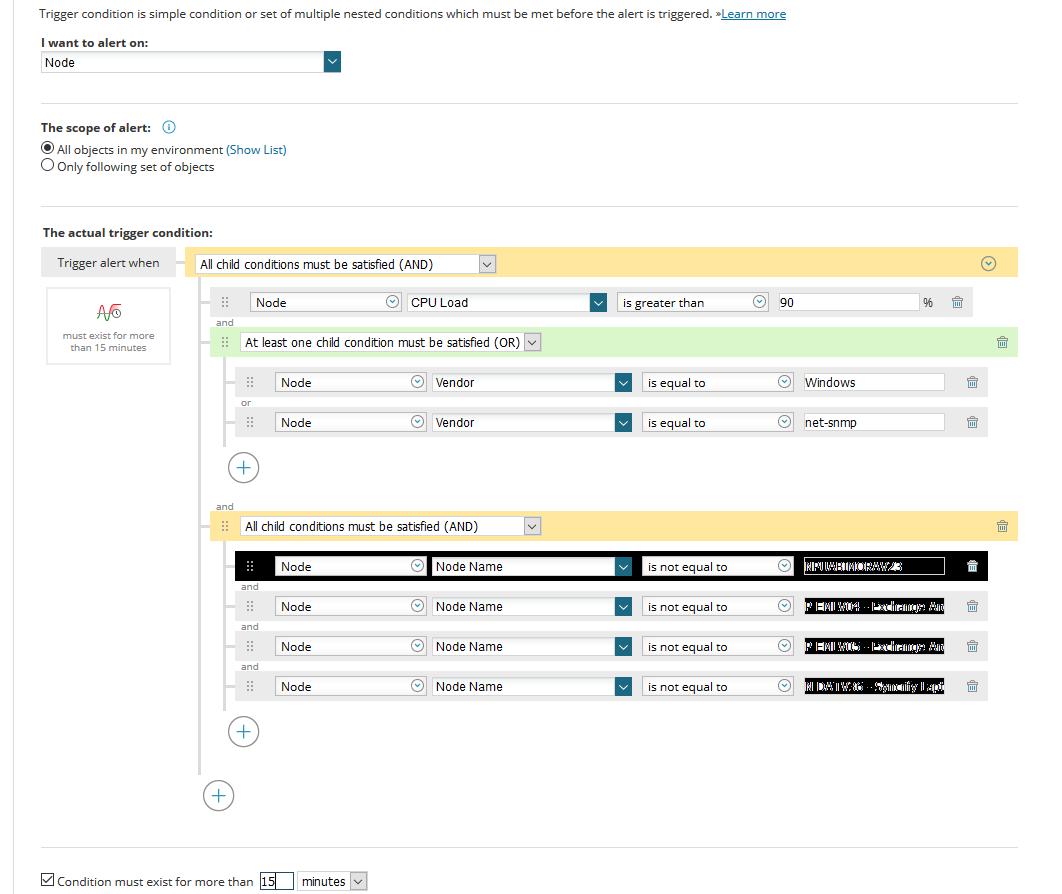Image resolution: width=1062 pixels, height=894 pixels.
Task: Click drag handle of the nested AND group
Action: pos(225,526)
